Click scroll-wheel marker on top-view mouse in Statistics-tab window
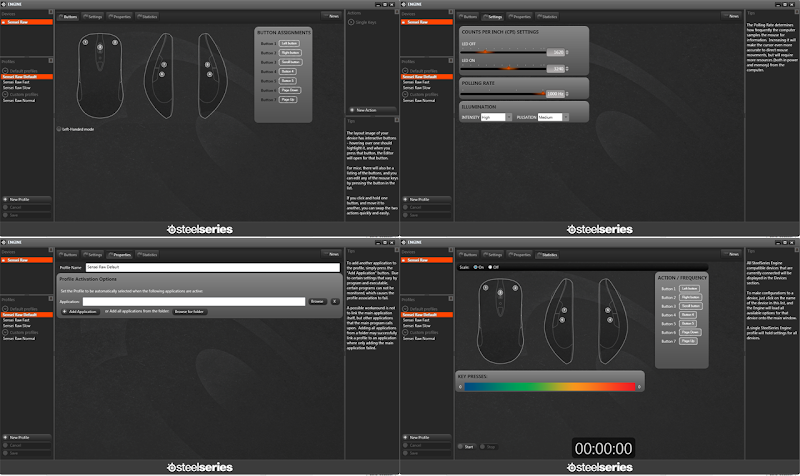The height and width of the screenshot is (476, 800). point(500,292)
